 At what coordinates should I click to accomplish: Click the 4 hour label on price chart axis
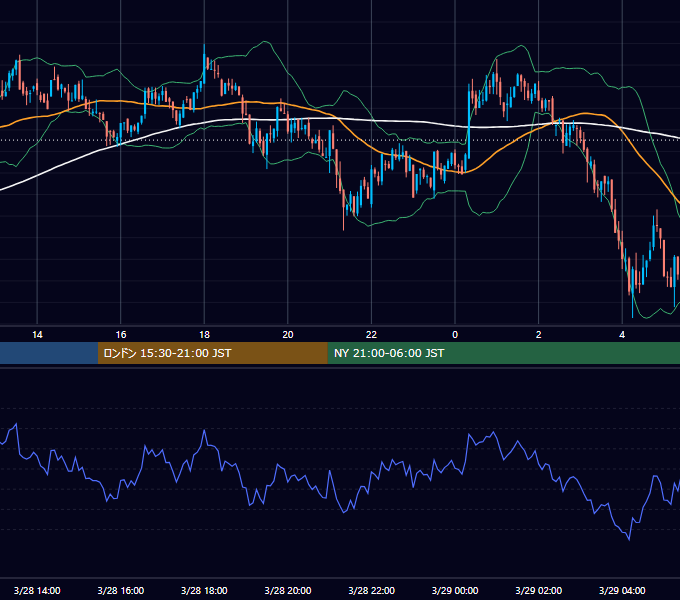point(622,335)
